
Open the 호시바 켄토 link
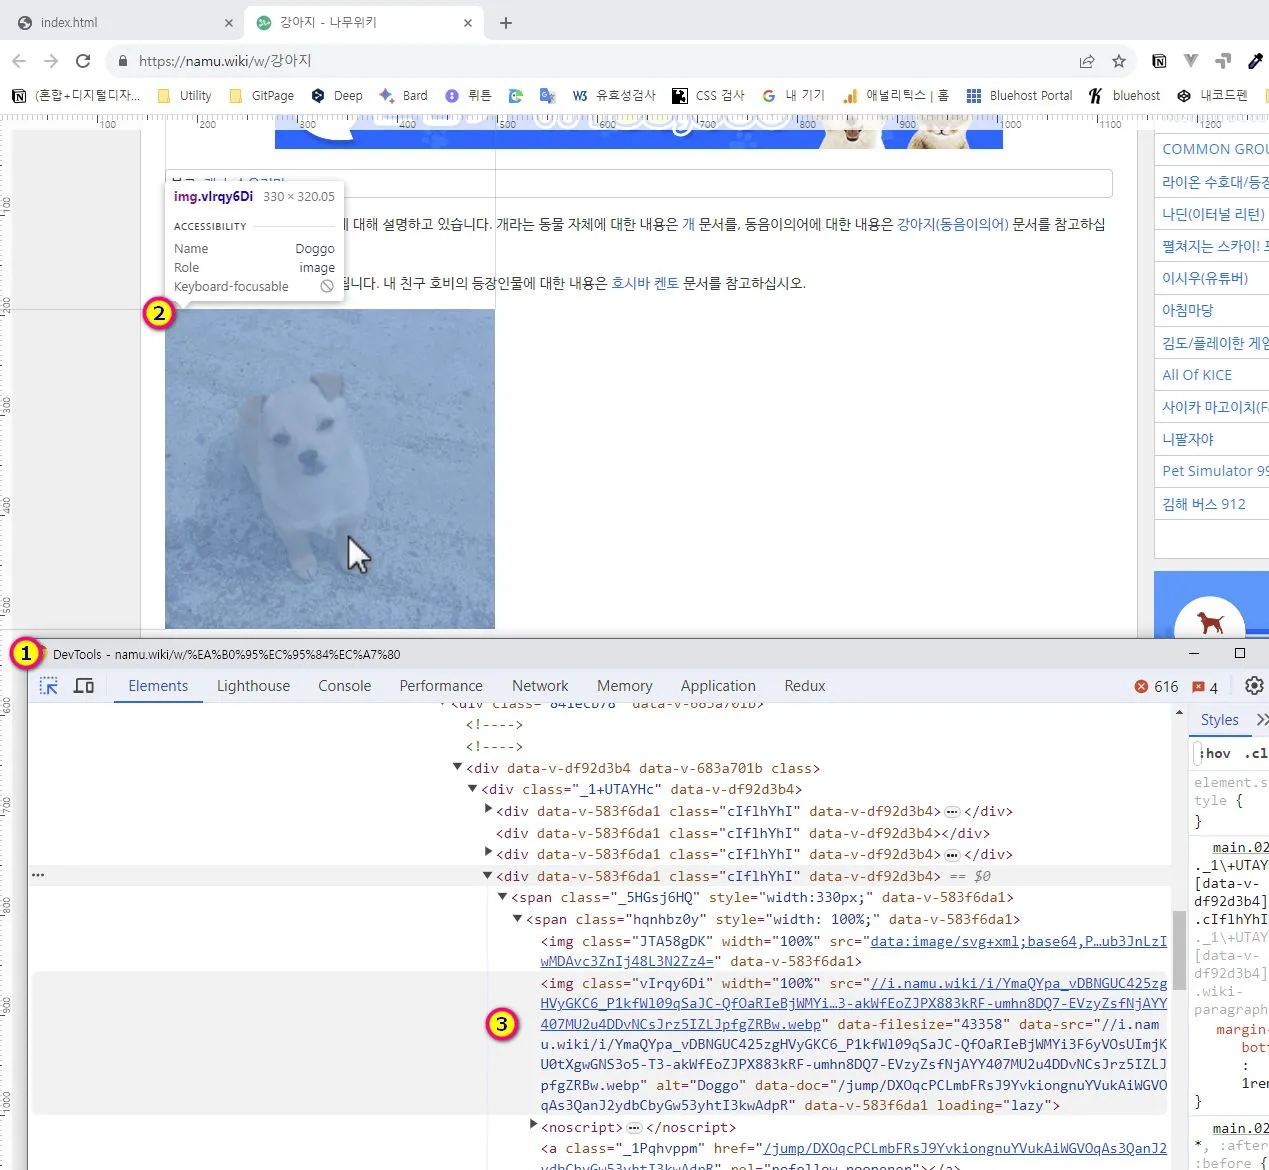(644, 283)
